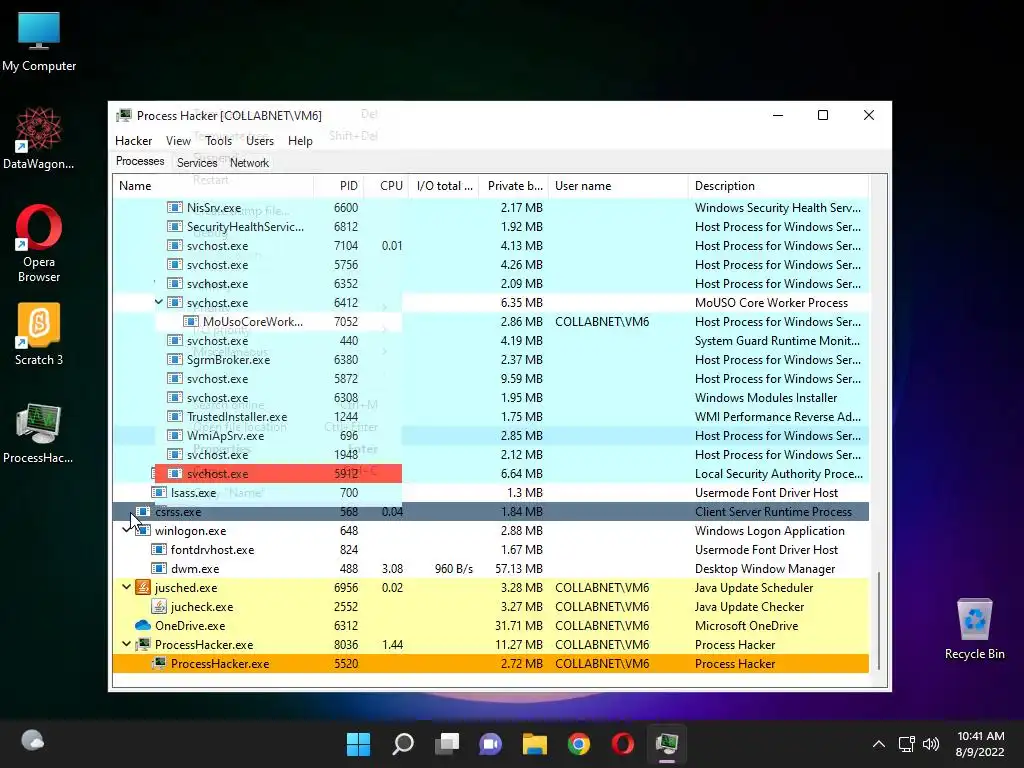This screenshot has width=1024, height=768.
Task: Switch to Services tab
Action: click(x=197, y=163)
